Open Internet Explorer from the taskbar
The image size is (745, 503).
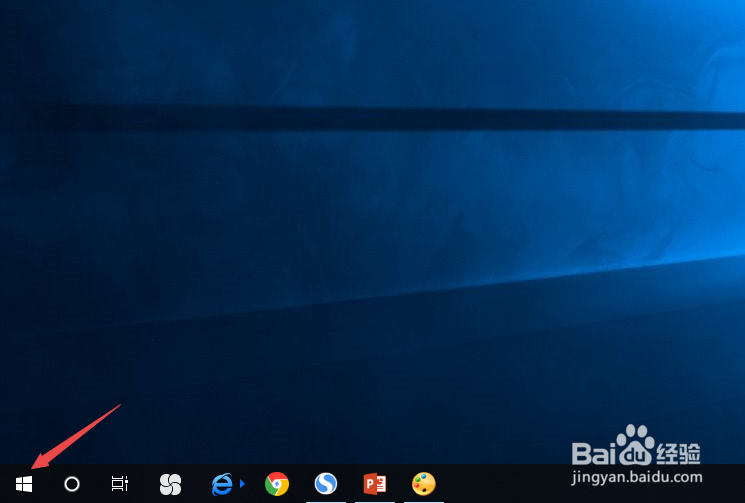222,484
